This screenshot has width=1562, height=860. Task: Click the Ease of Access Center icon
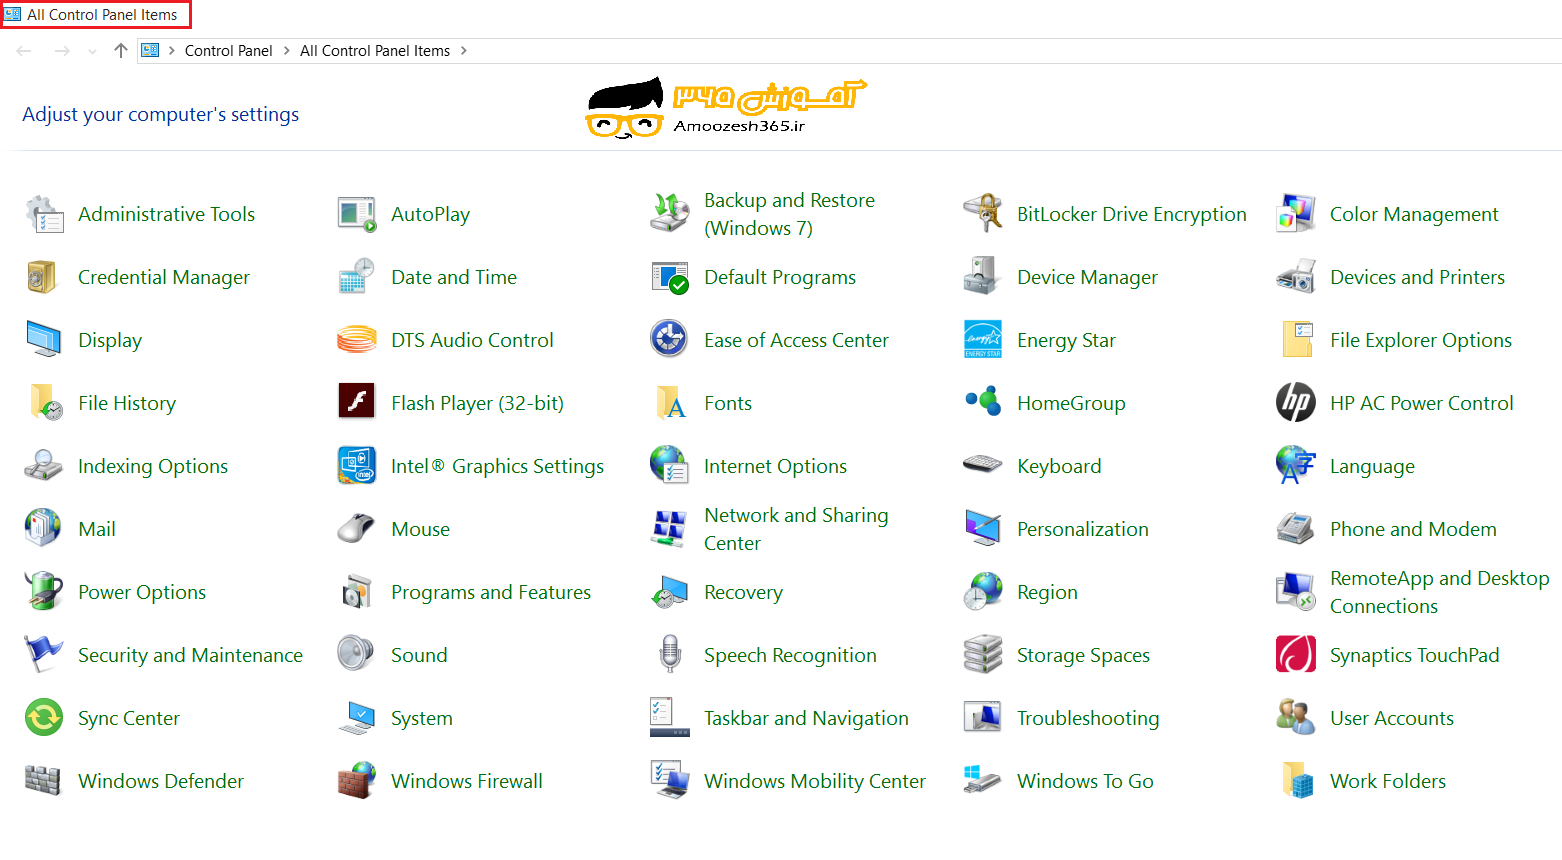click(670, 340)
